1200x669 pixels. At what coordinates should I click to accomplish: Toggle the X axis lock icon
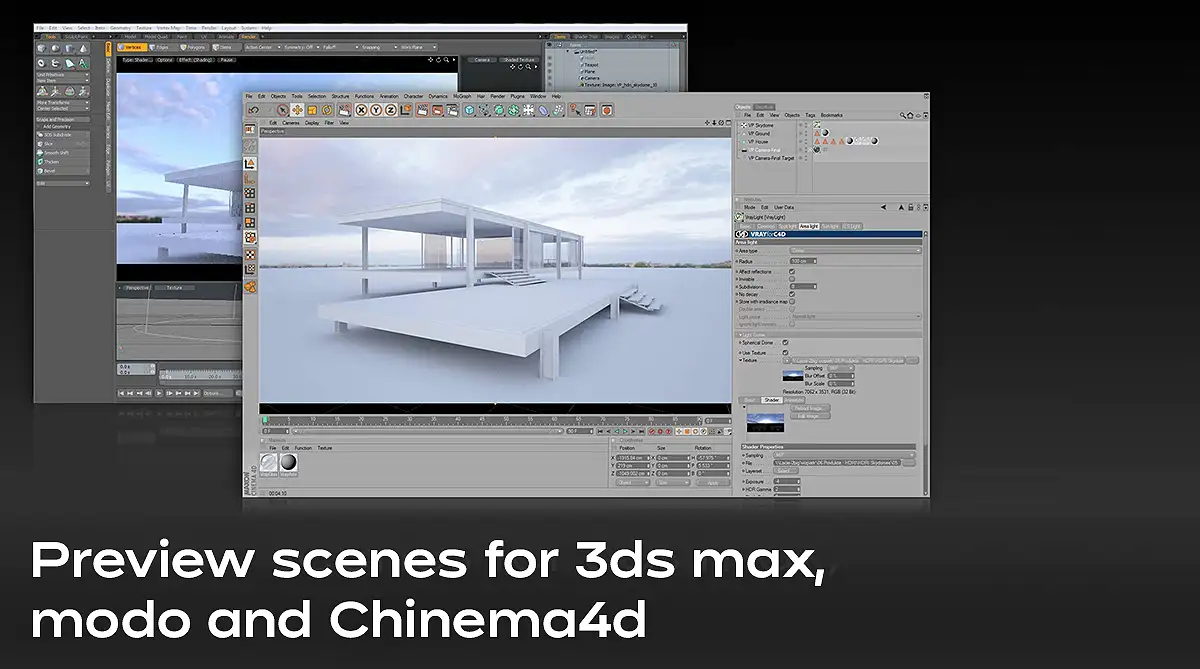tap(362, 110)
